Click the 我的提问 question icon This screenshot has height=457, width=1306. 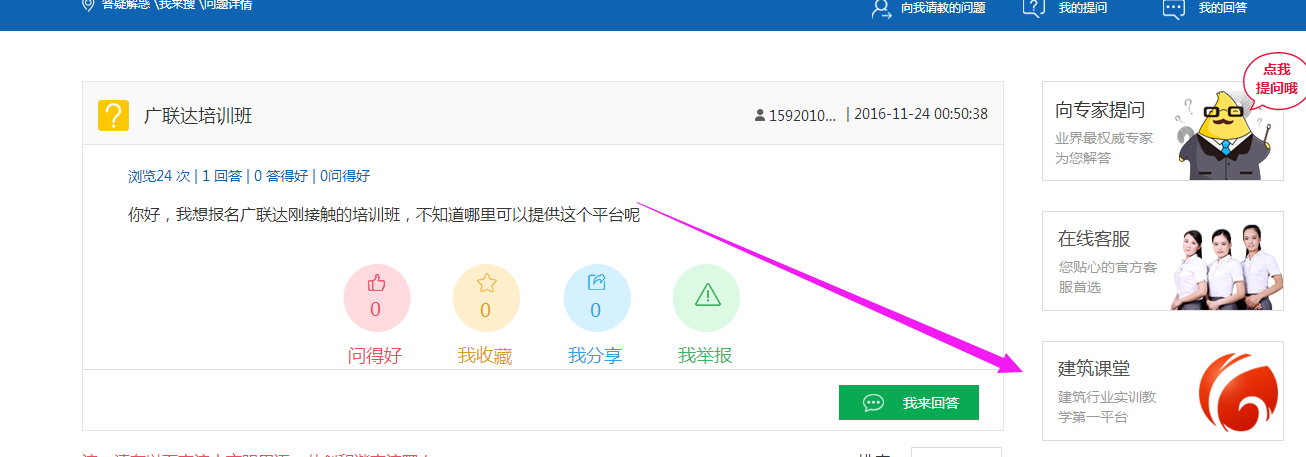pos(1034,8)
